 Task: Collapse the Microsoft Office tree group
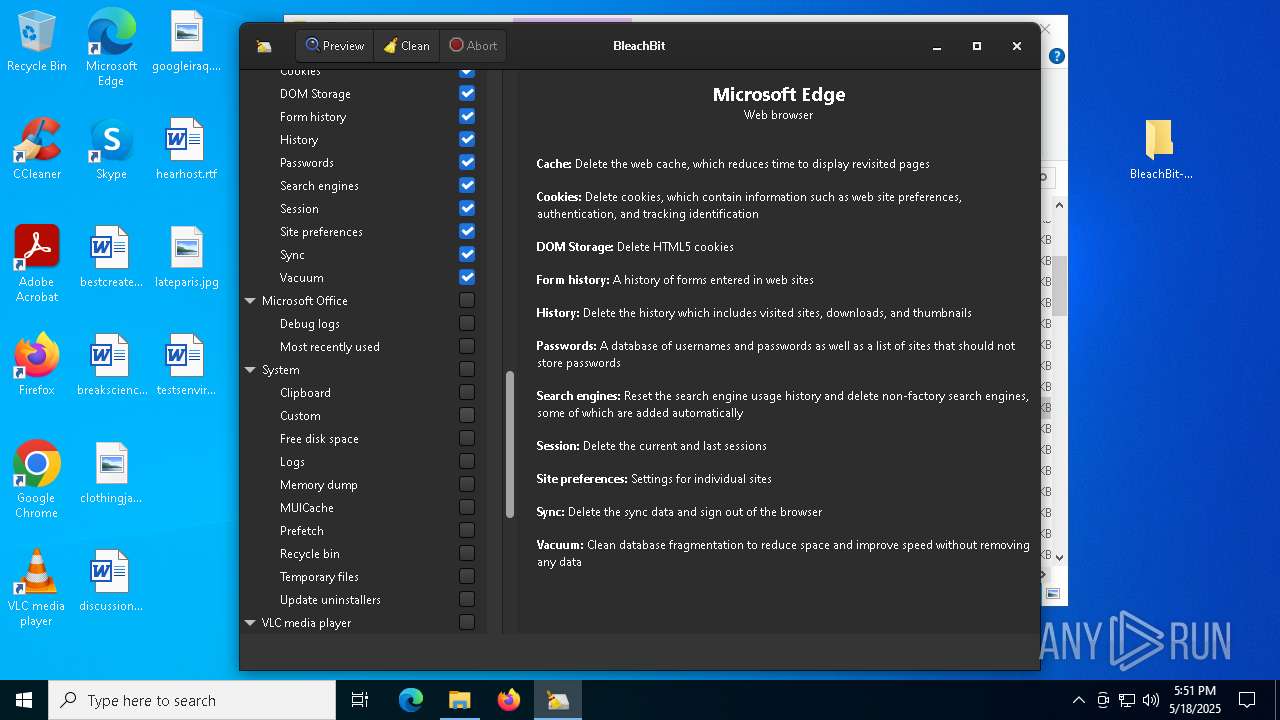pyautogui.click(x=250, y=301)
